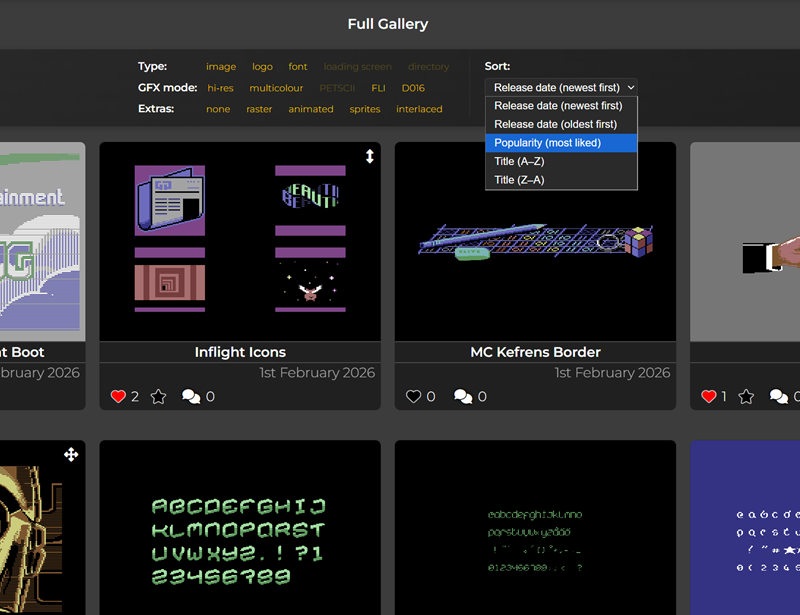This screenshot has width=800, height=615.
Task: Open comments bubble on Inflight Icons card
Action: pos(191,397)
